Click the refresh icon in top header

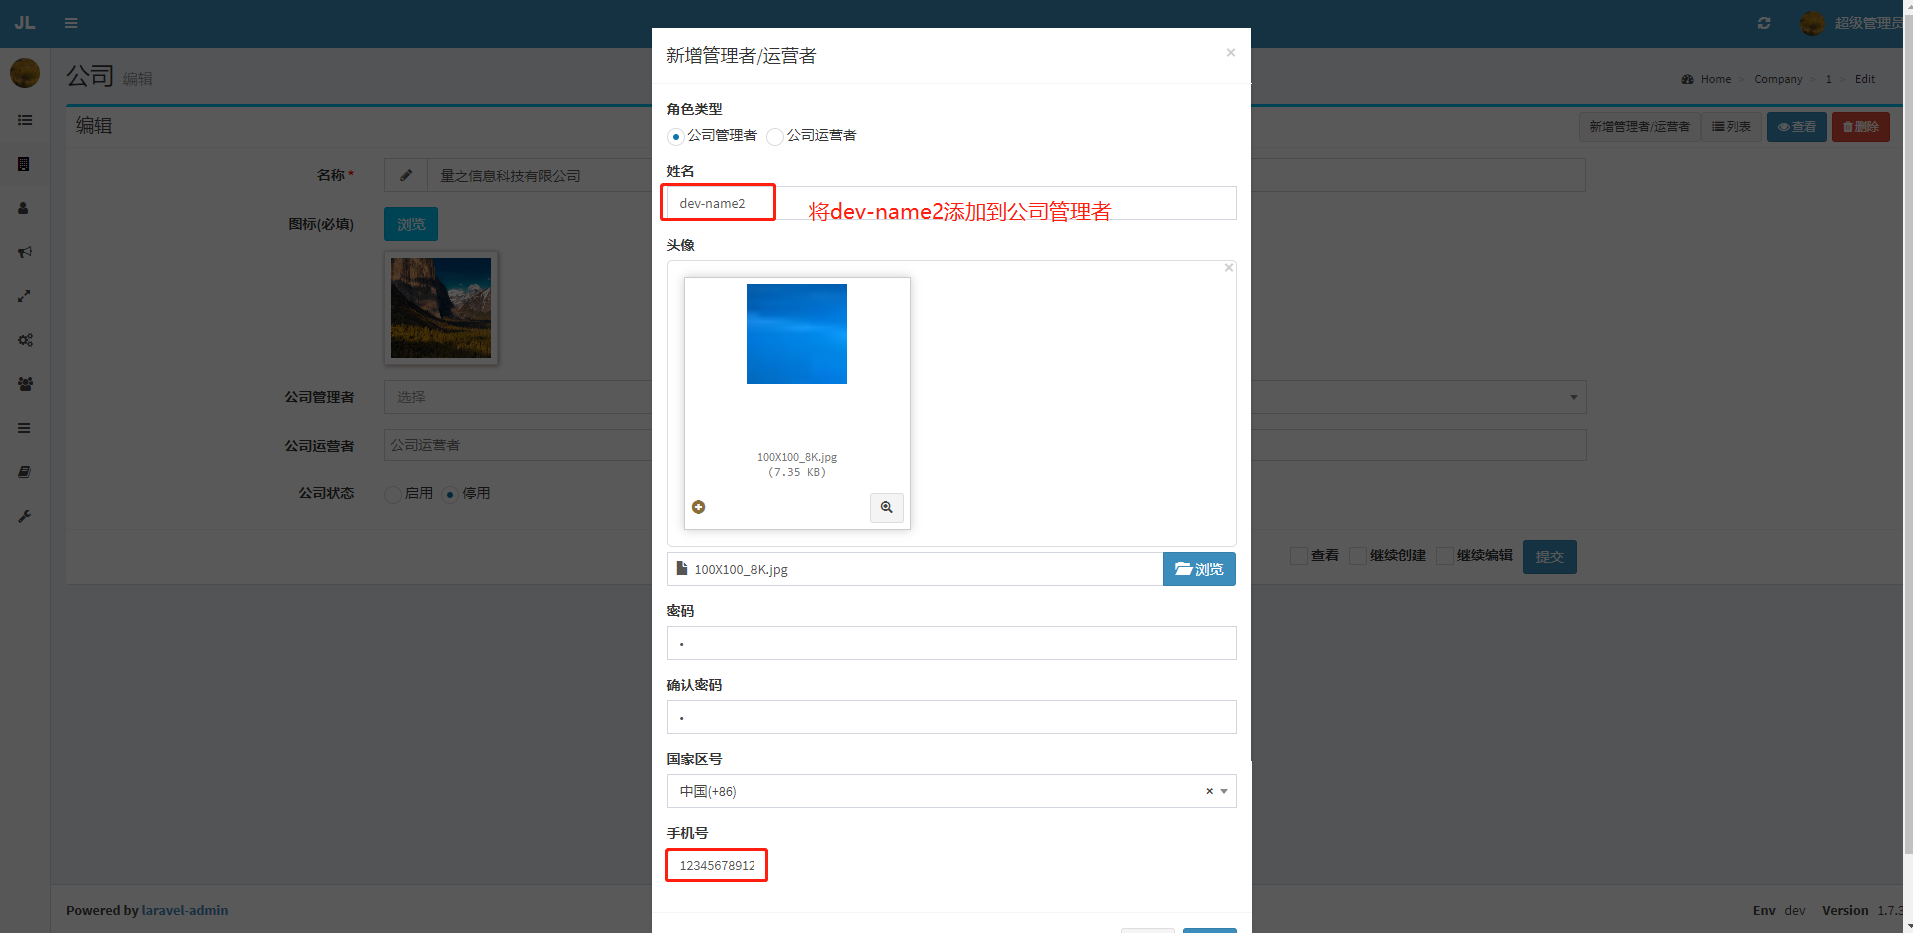[x=1764, y=23]
